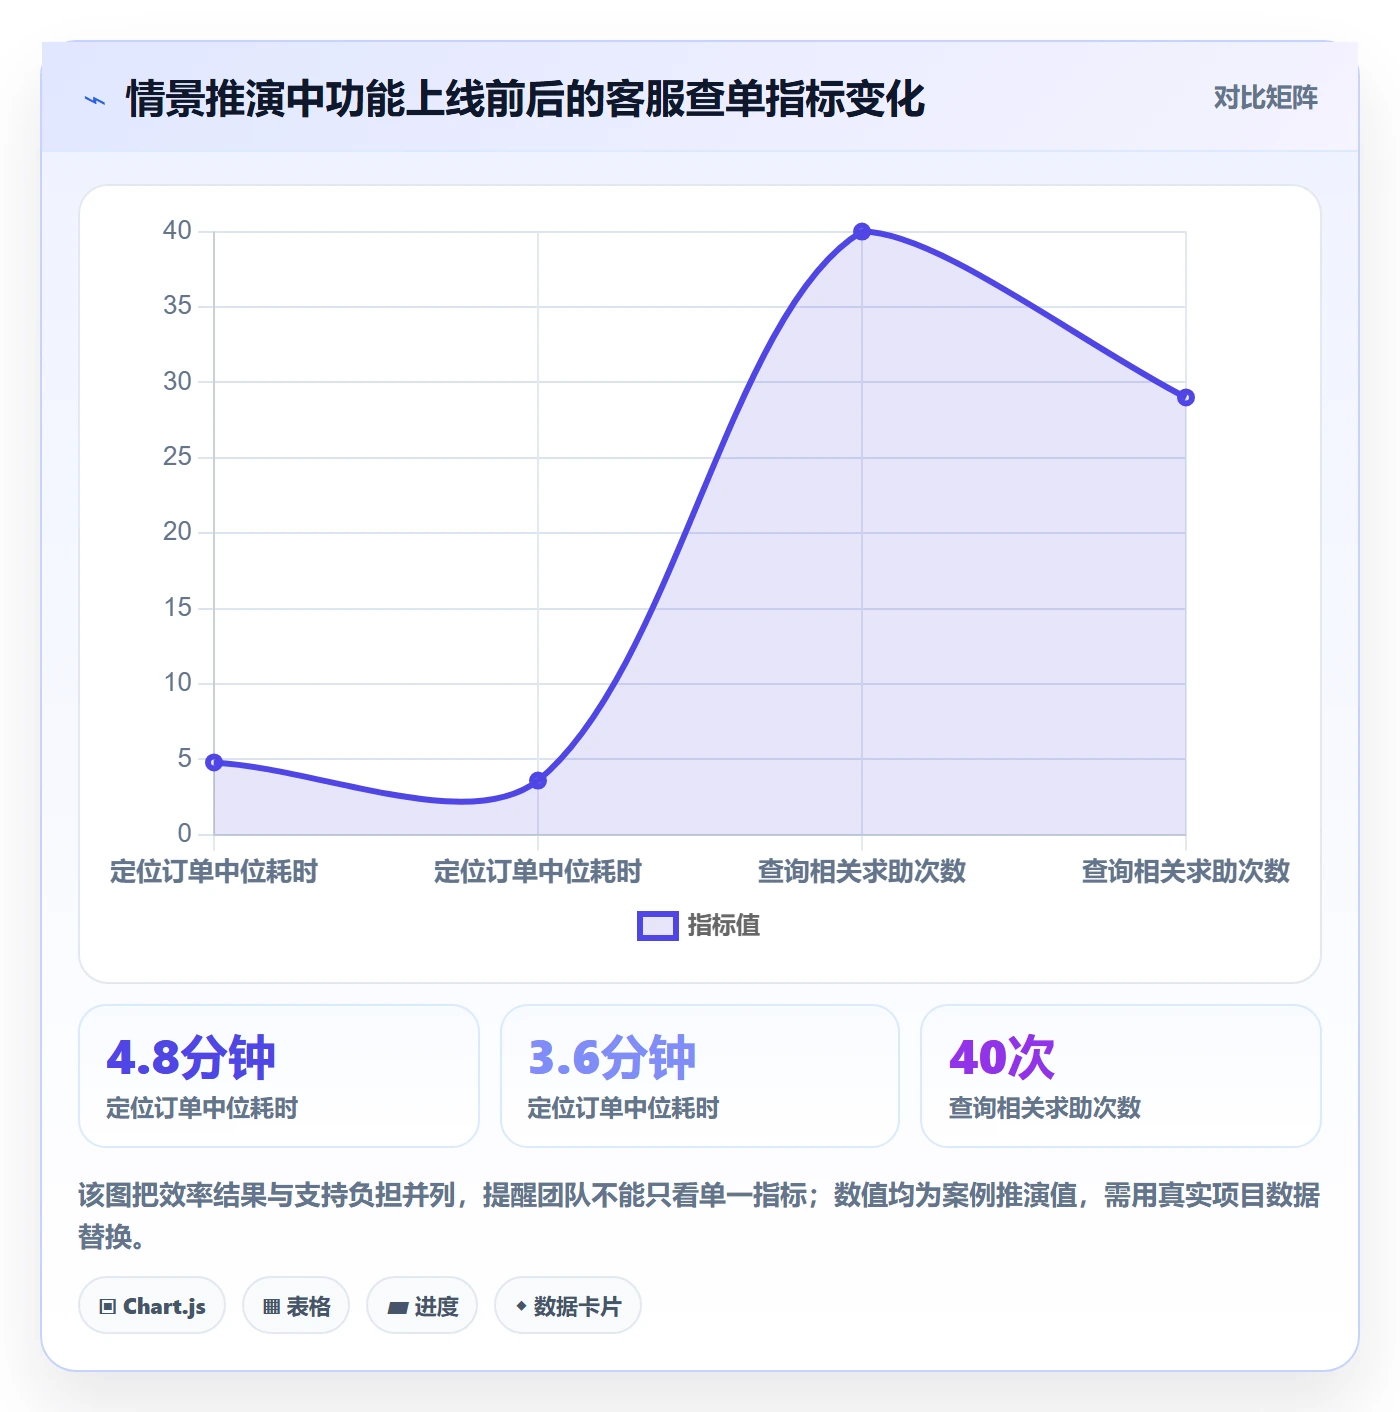Click 定位订单中位耗时 label under 3.6分钟
This screenshot has width=1400, height=1412.
click(x=623, y=1108)
